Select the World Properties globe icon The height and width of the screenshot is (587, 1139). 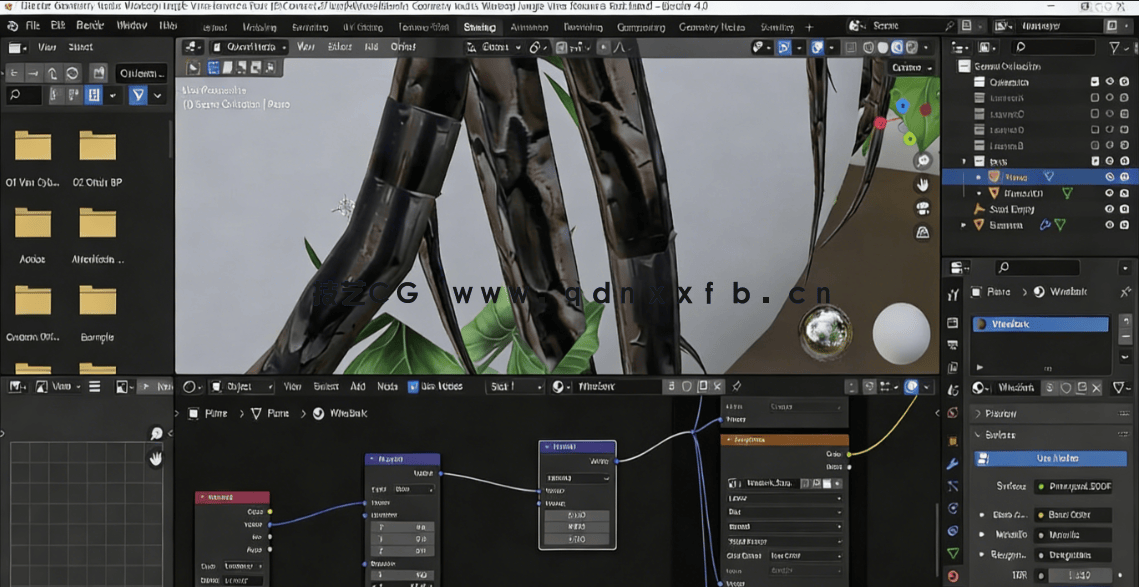tap(951, 412)
